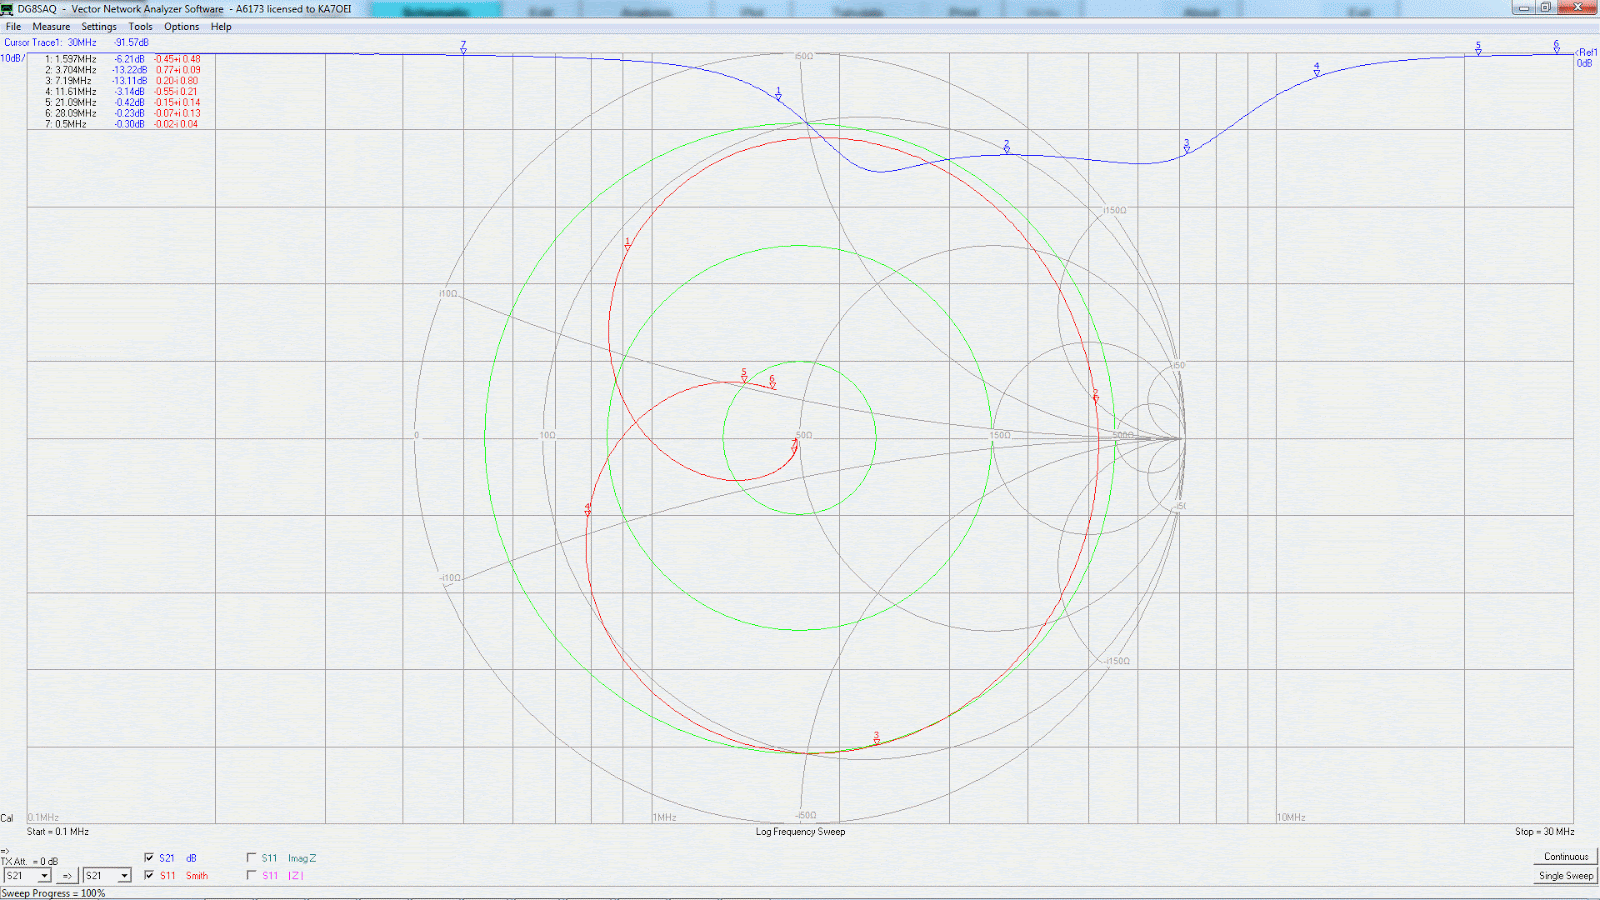
Task: Click the ImagZ format label
Action: pyautogui.click(x=302, y=858)
